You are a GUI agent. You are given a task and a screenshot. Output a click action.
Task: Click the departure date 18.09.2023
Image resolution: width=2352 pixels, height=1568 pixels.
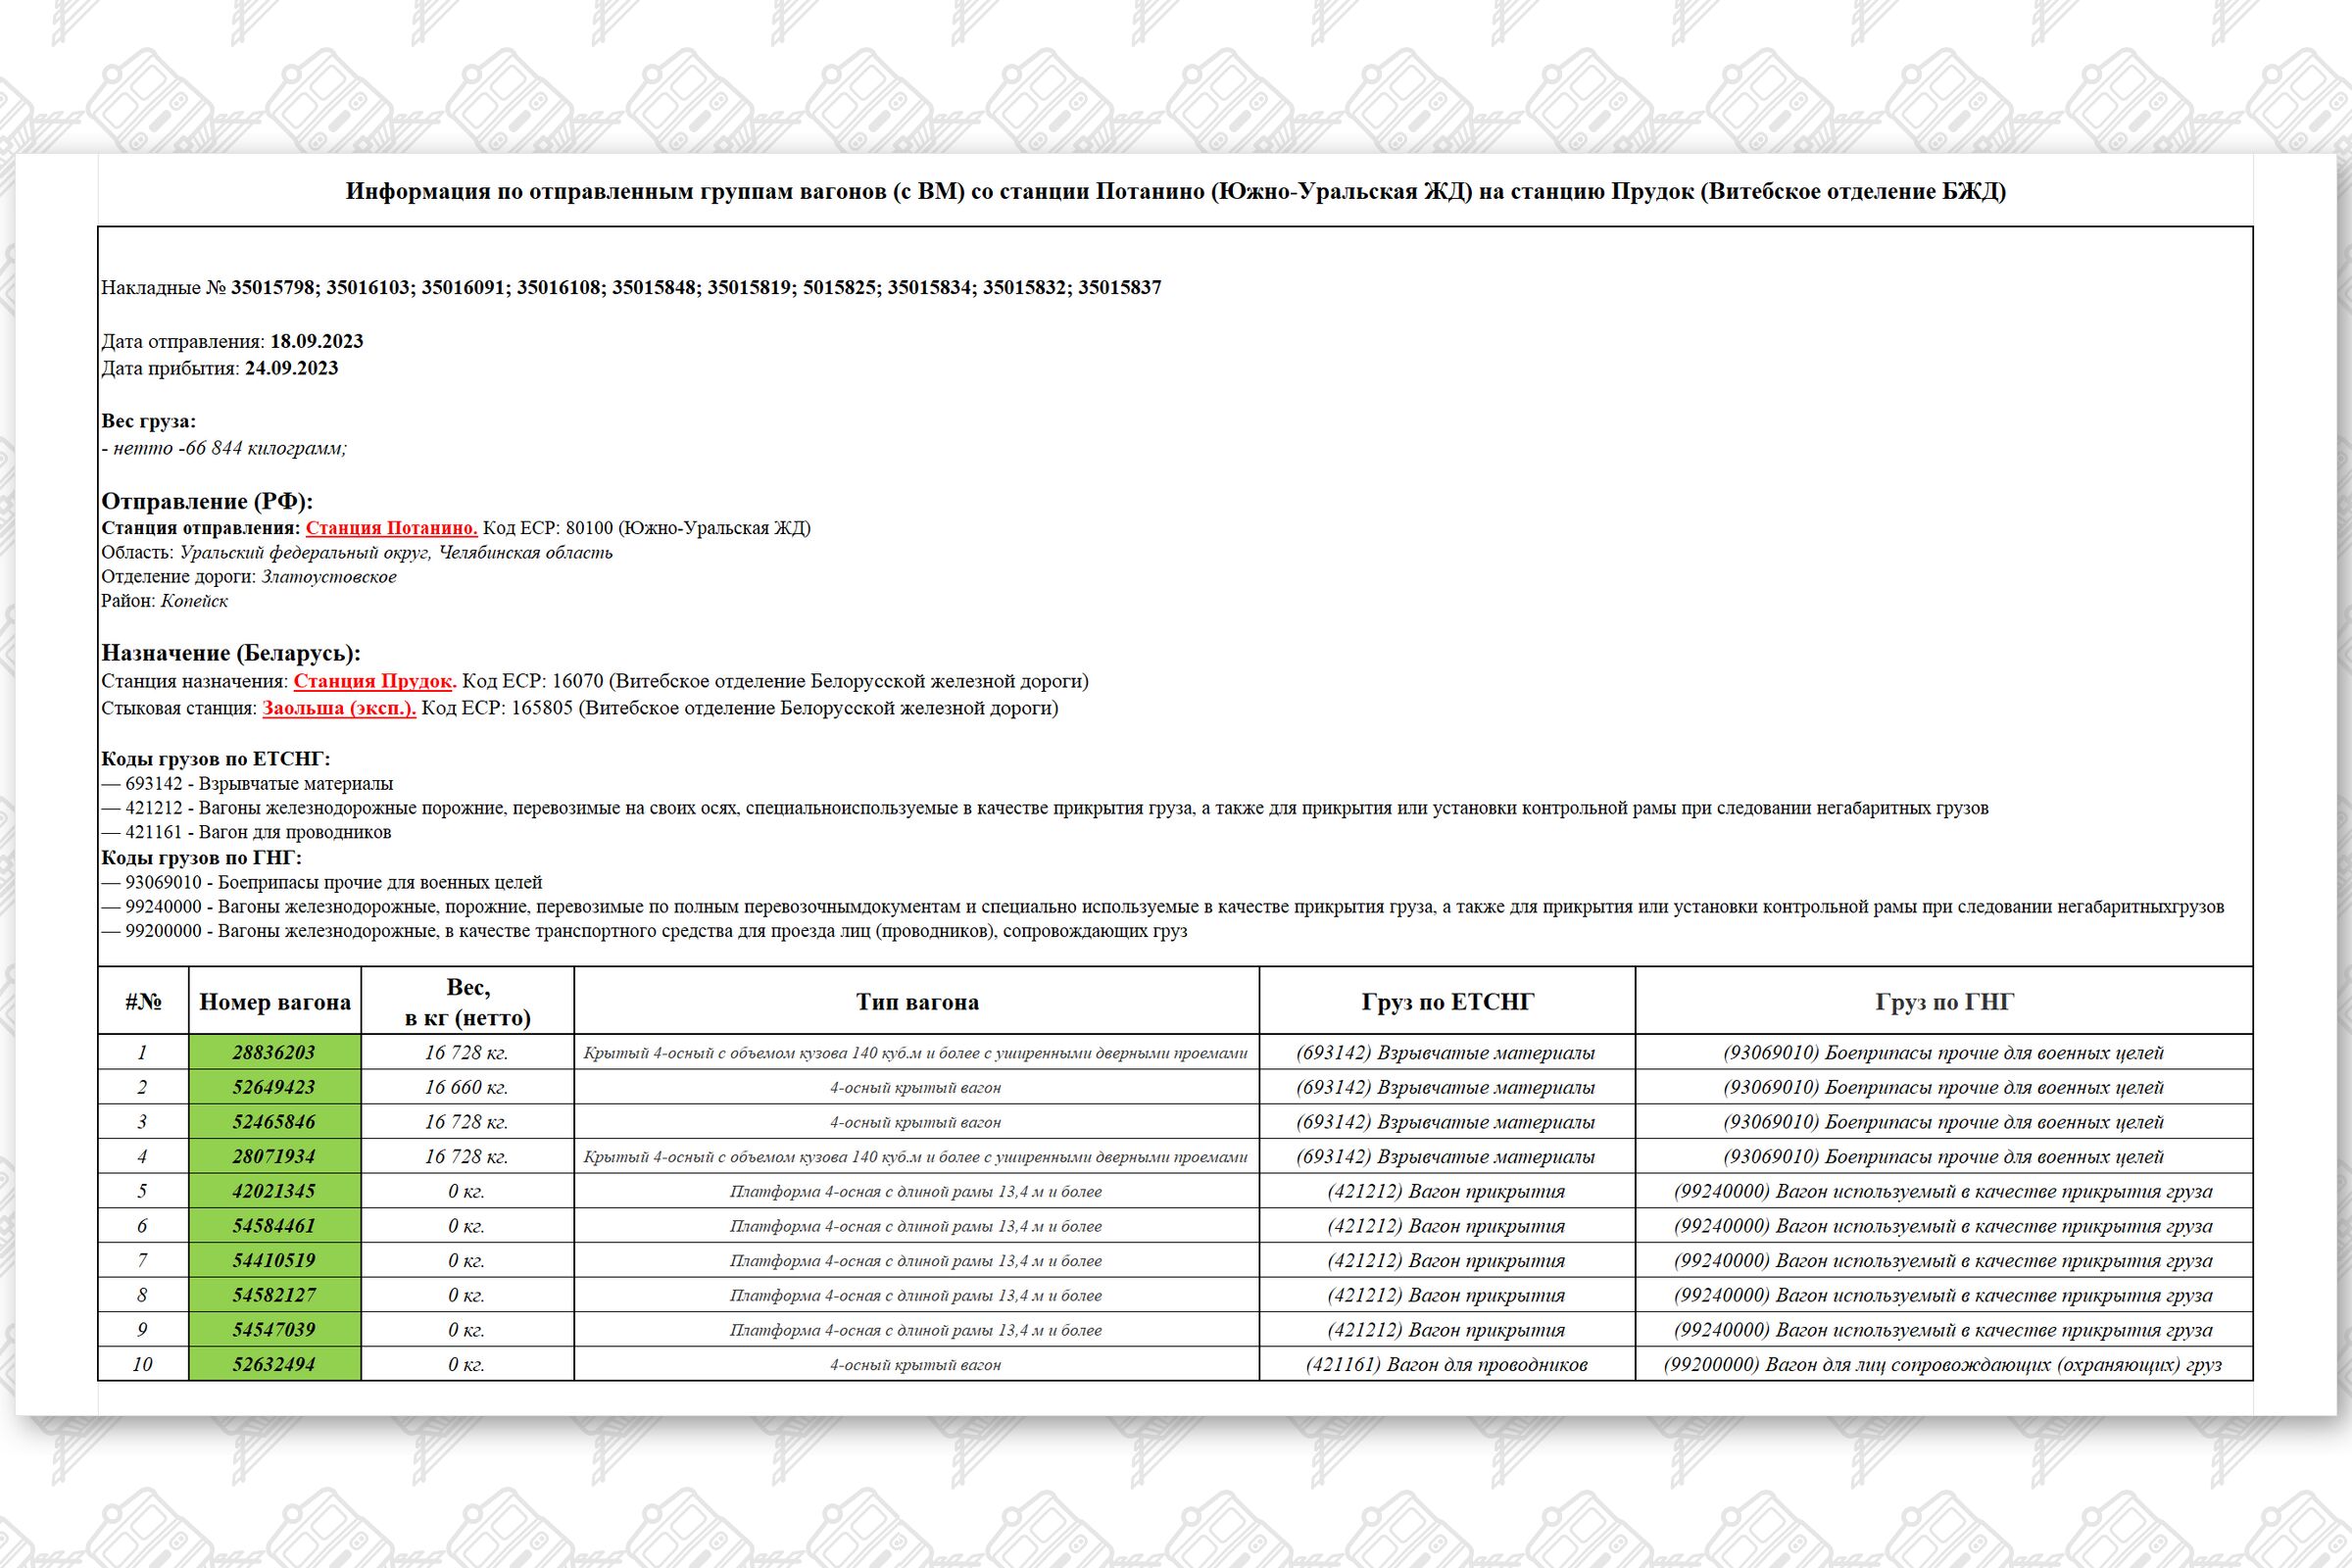click(317, 341)
